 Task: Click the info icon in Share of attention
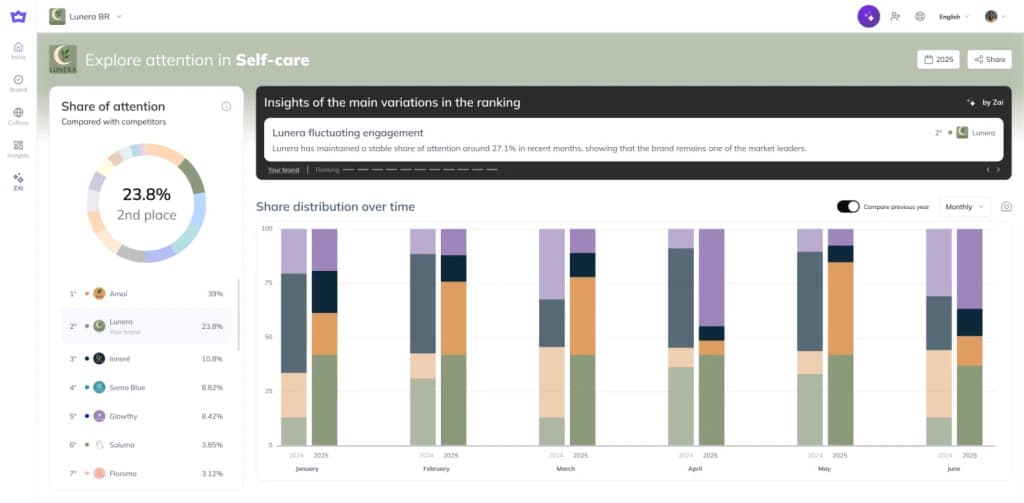226,106
